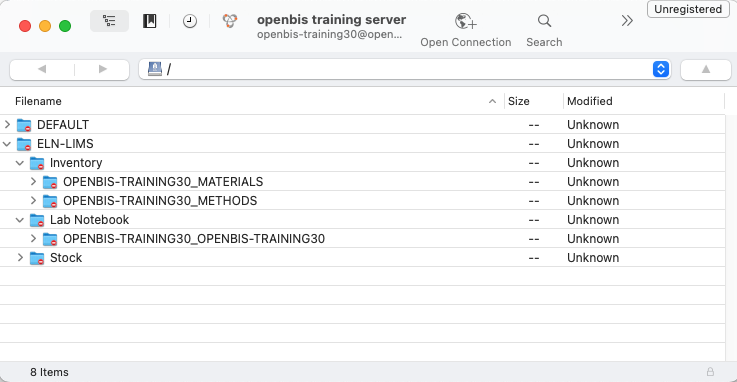Image resolution: width=737 pixels, height=382 pixels.
Task: Select the OPENBIS-TRAINING30_MATERIALS folder icon
Action: pyautogui.click(x=50, y=182)
